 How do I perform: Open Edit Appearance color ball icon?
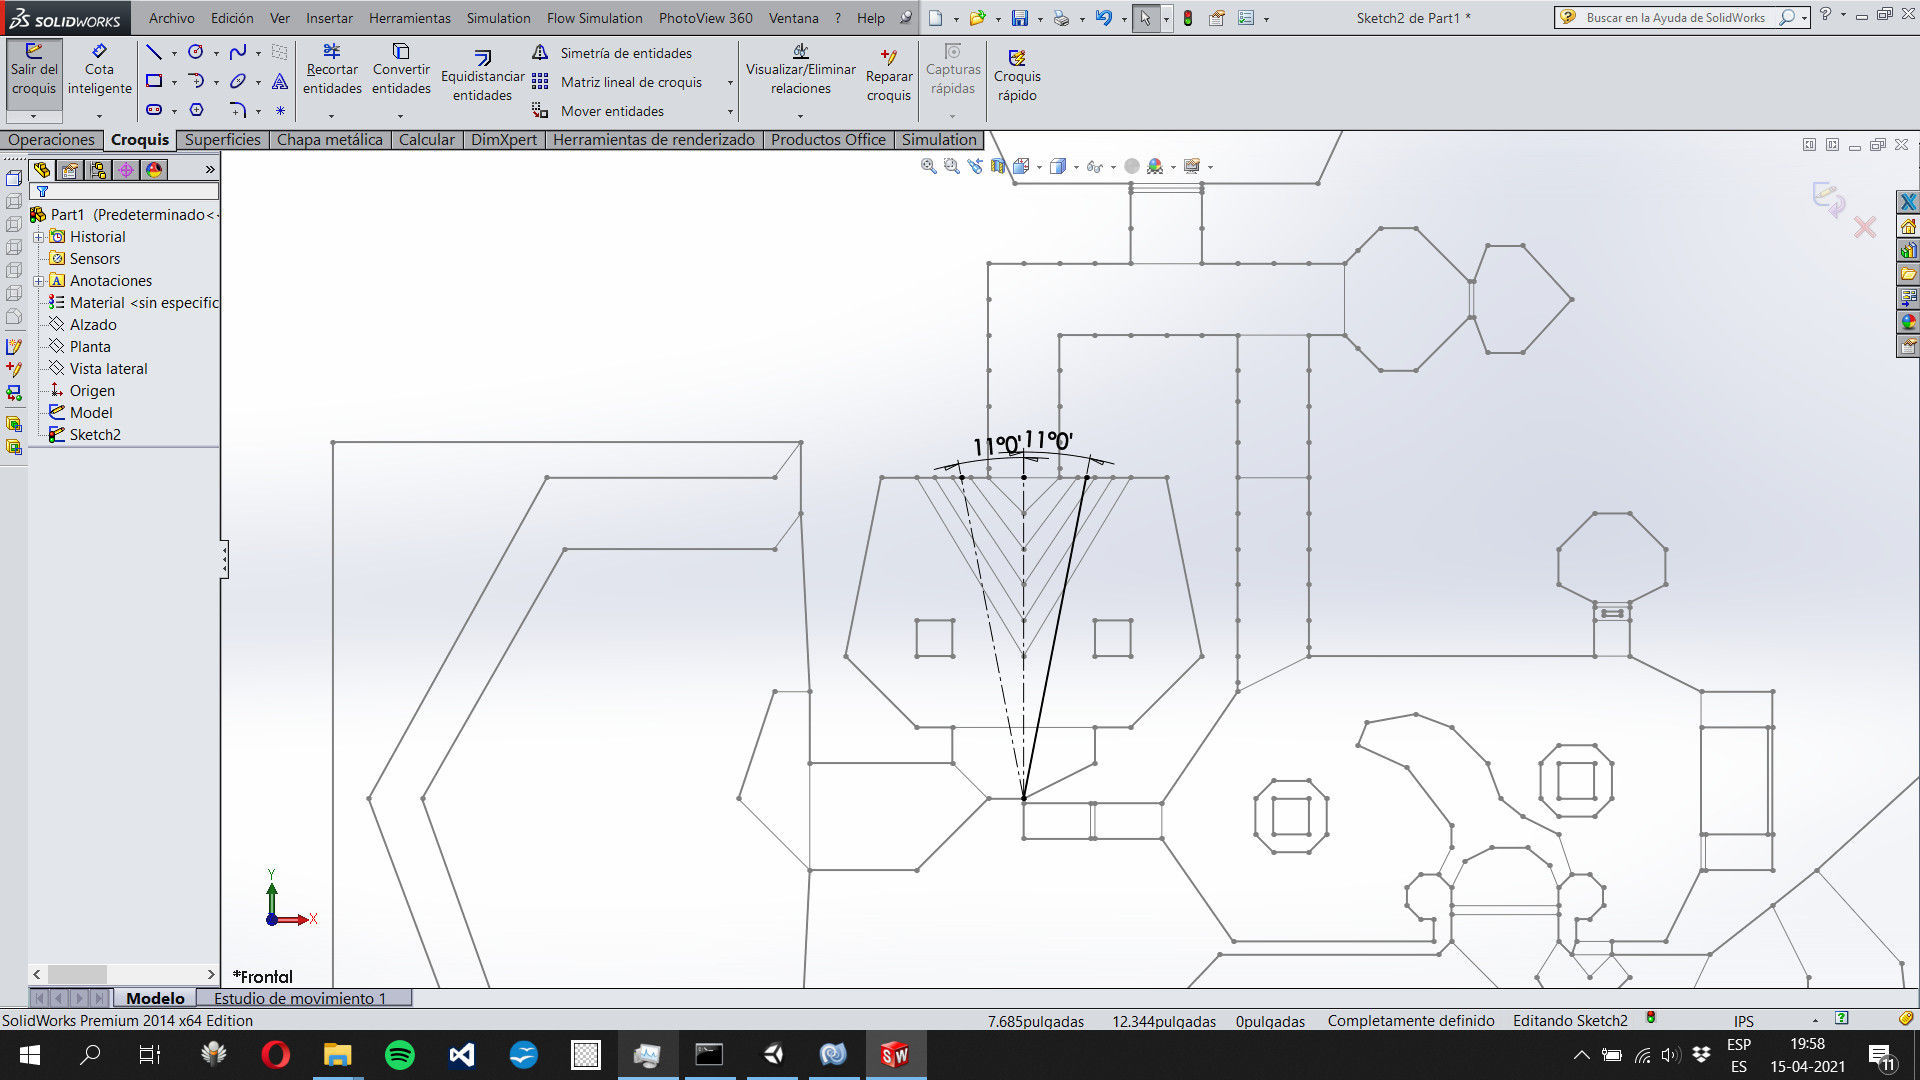[x=1154, y=166]
